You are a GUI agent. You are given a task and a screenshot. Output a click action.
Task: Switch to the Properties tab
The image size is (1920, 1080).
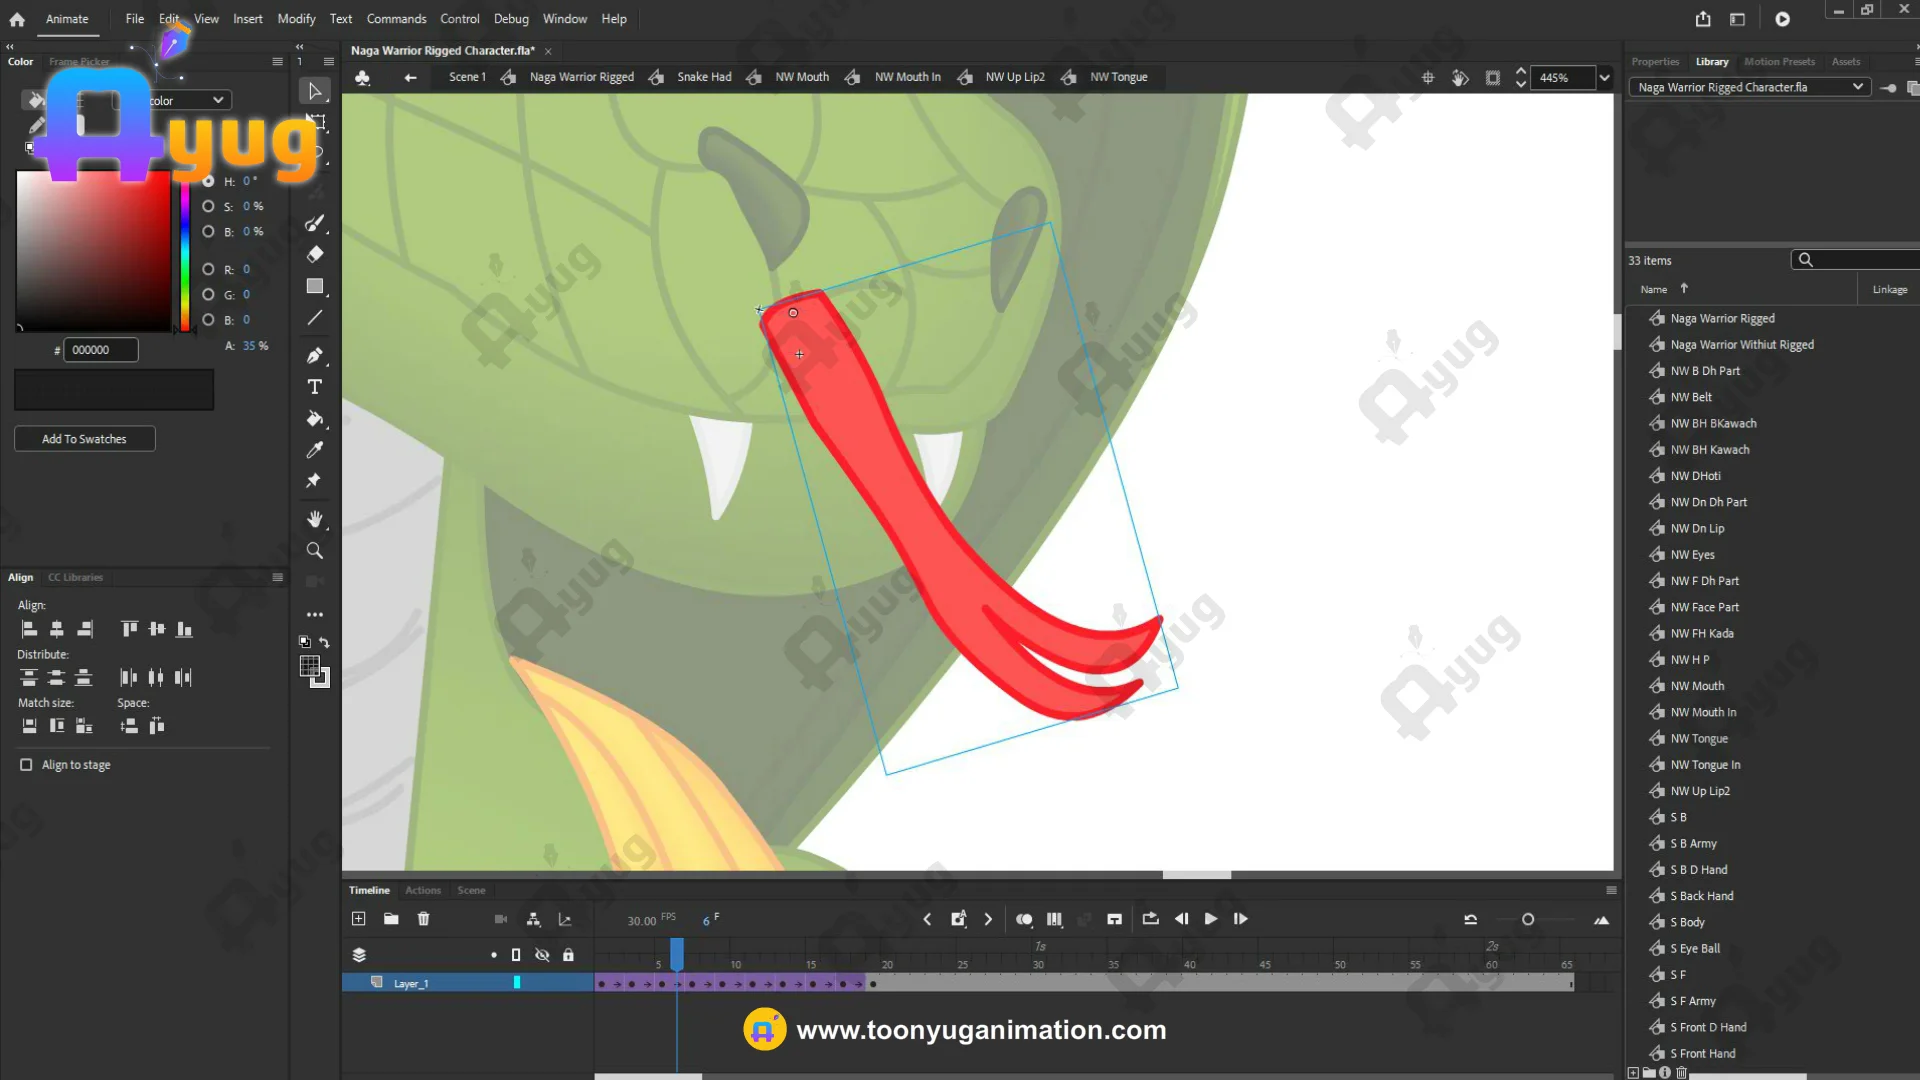pos(1655,62)
